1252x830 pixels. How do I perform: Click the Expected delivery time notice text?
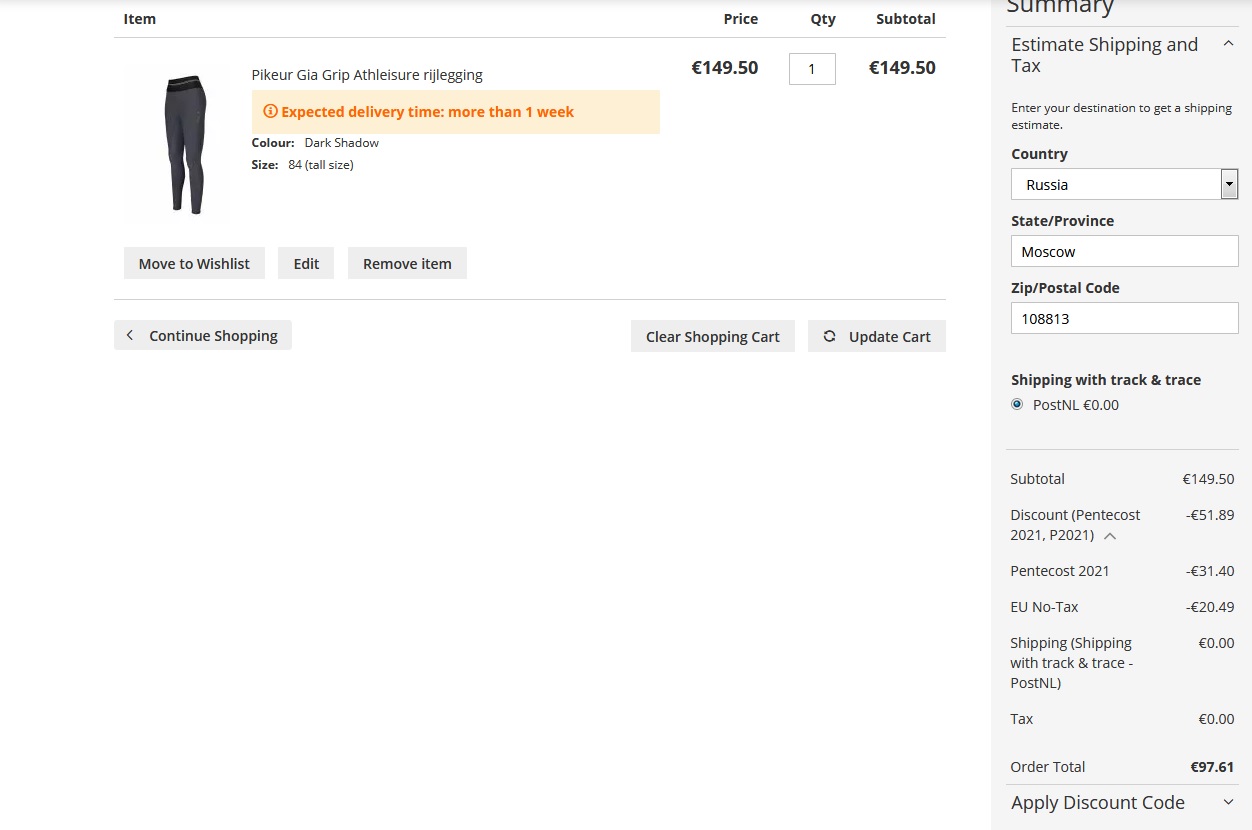(x=427, y=112)
